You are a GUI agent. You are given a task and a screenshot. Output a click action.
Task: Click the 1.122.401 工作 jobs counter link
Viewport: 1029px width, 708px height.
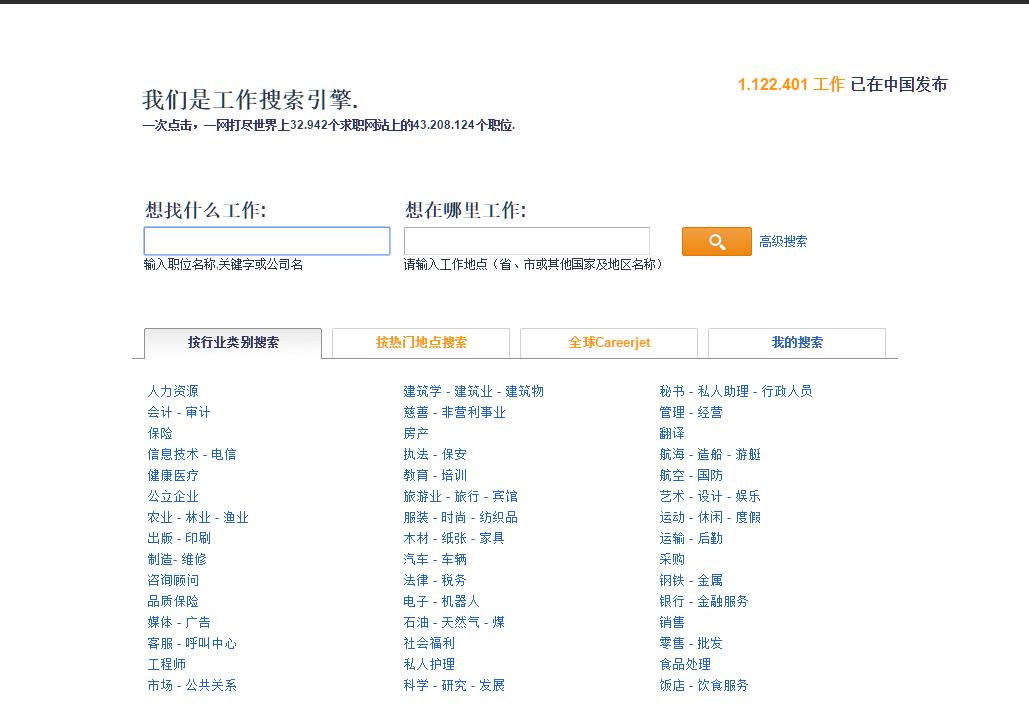pyautogui.click(x=788, y=84)
